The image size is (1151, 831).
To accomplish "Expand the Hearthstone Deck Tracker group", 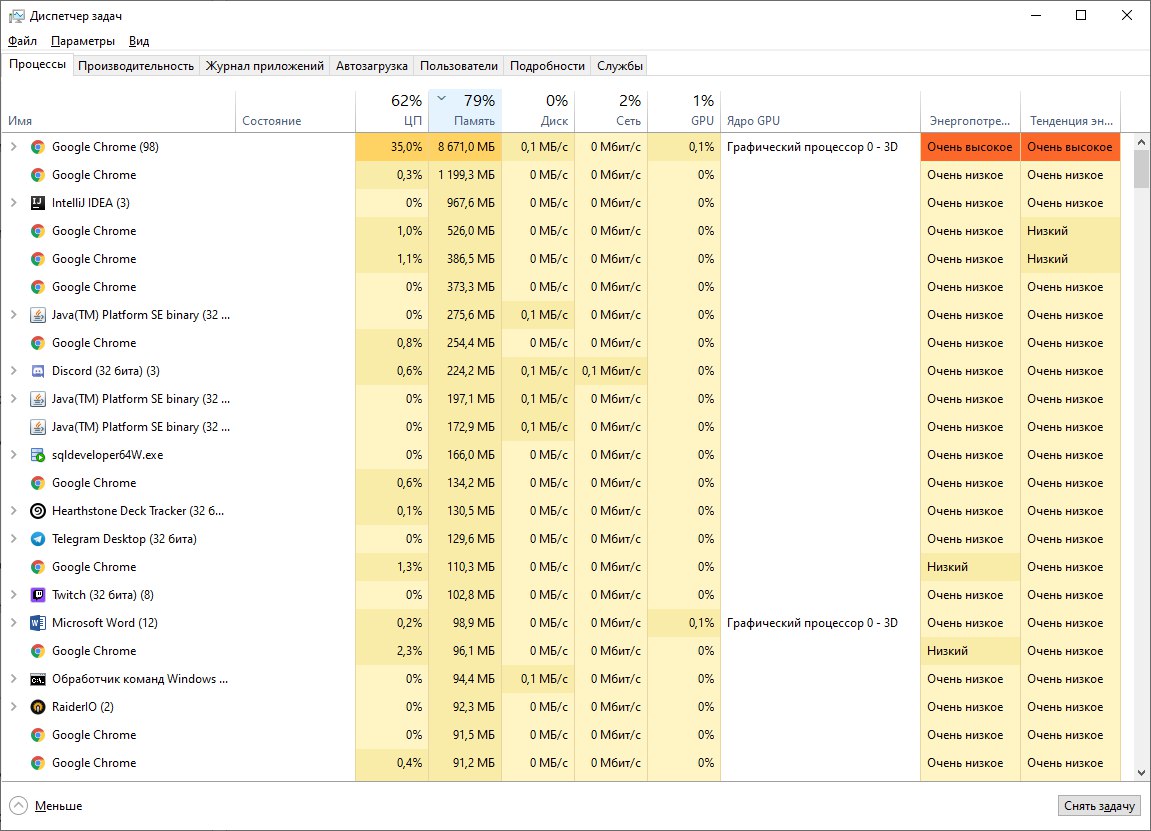I will click(13, 511).
